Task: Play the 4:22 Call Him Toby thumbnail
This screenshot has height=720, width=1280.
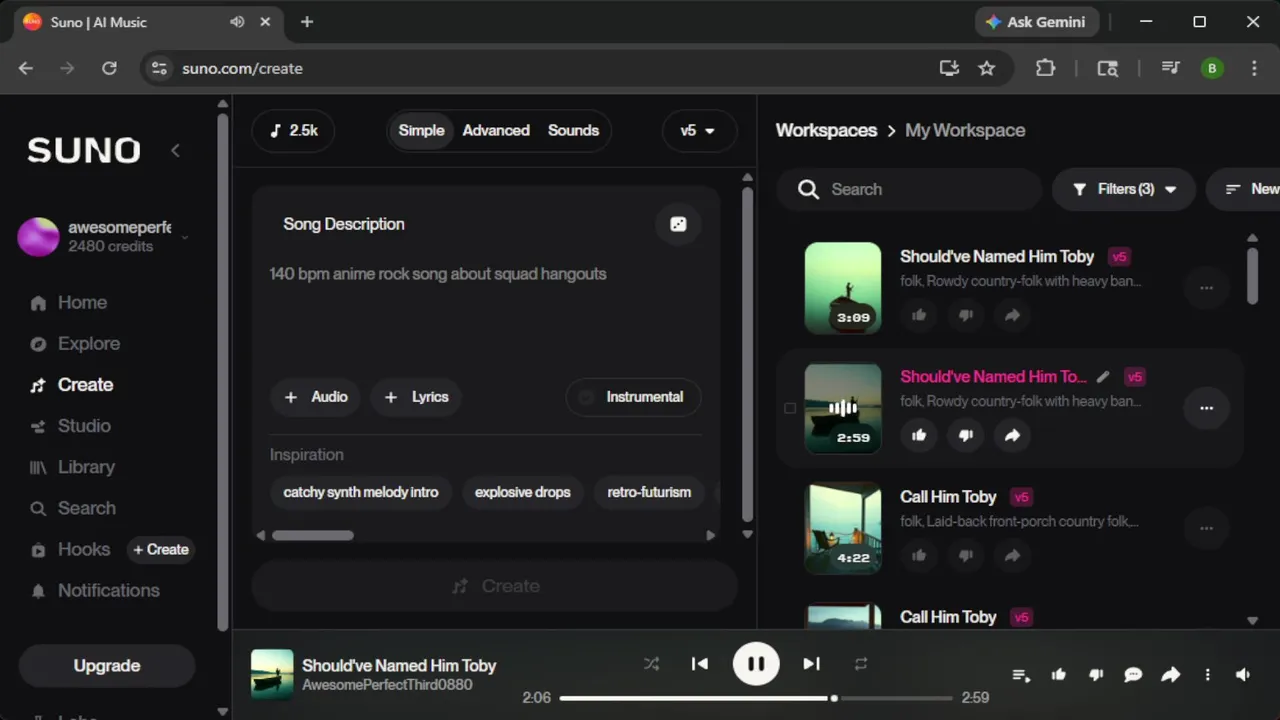Action: (x=843, y=528)
